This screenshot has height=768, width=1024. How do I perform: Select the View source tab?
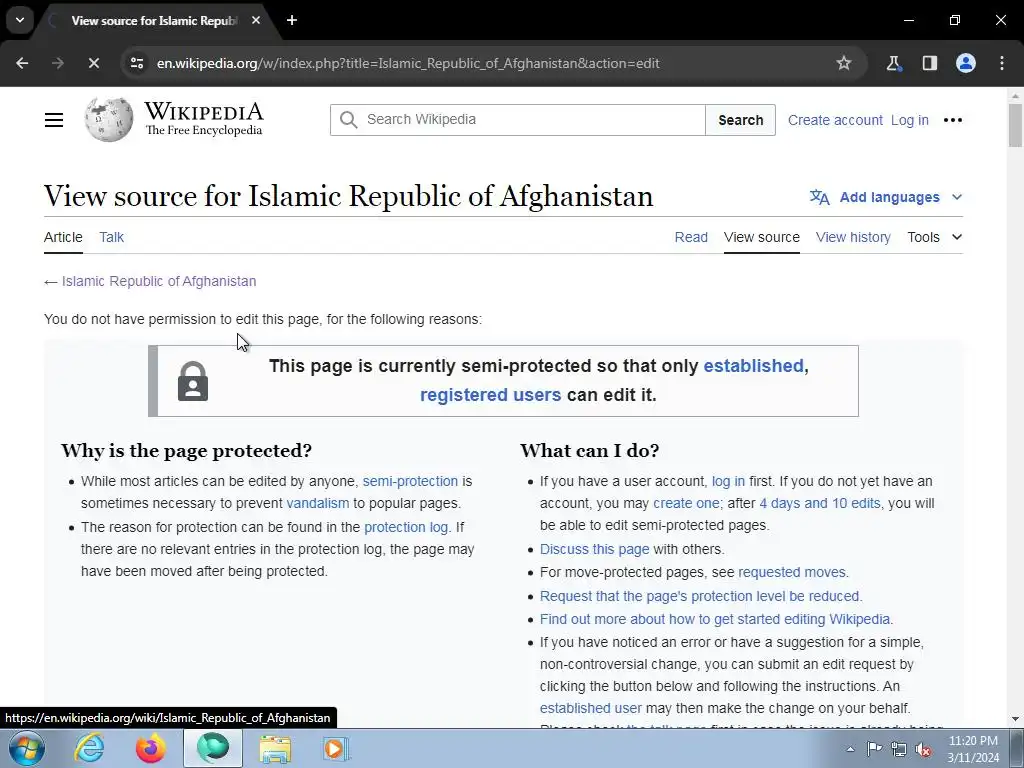tap(761, 237)
